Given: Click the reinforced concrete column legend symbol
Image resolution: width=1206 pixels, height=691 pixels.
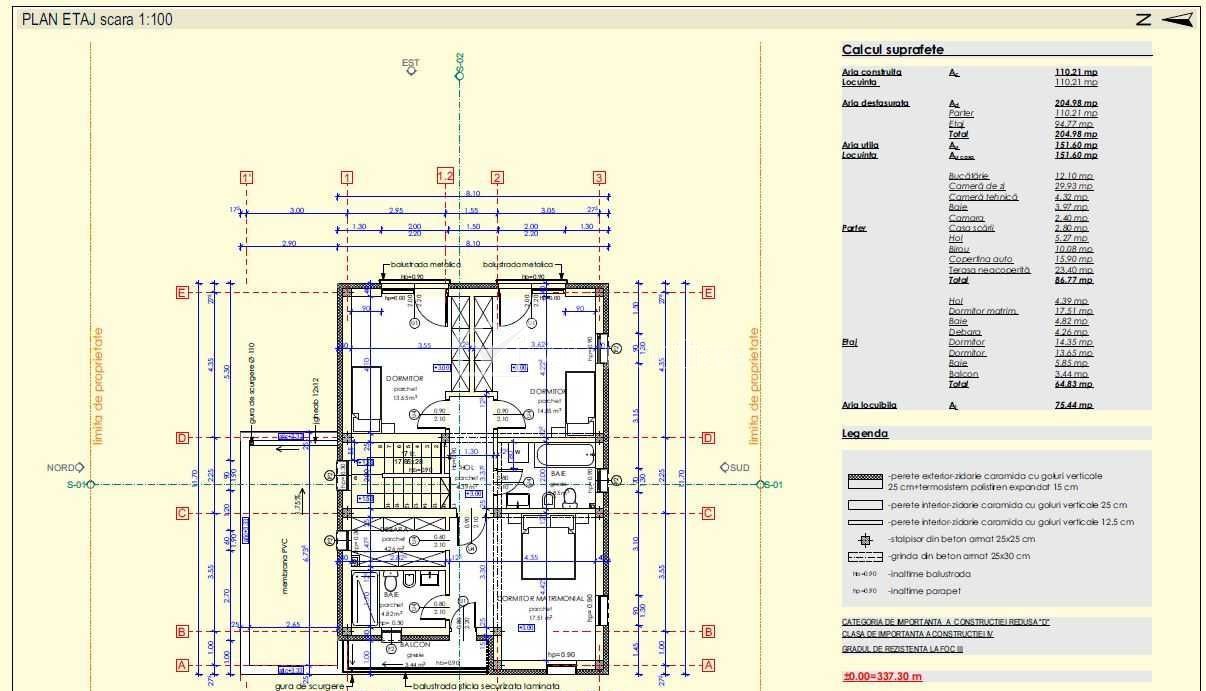Looking at the screenshot, I should click(865, 539).
